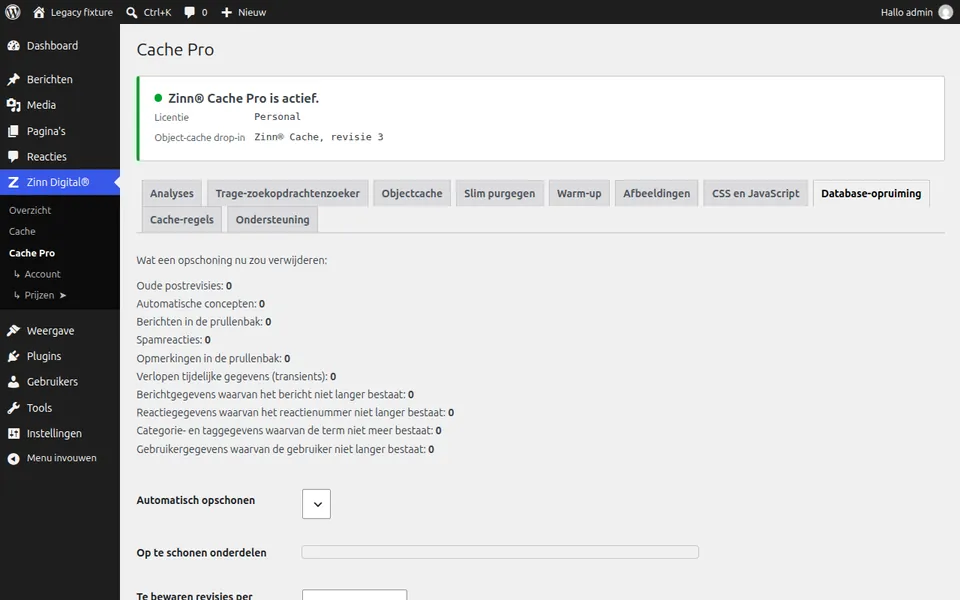Click the 'Zinn® Cache, revisie 3' value
The width and height of the screenshot is (960, 600).
coord(319,137)
